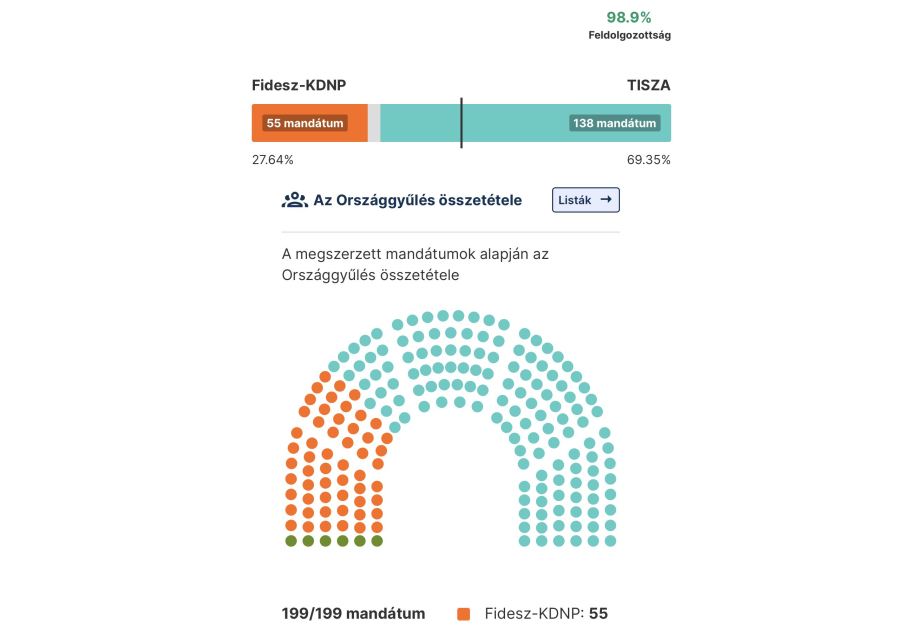Click the Az Országgyűlés összetétele heading
923x630 pixels.
point(417,200)
